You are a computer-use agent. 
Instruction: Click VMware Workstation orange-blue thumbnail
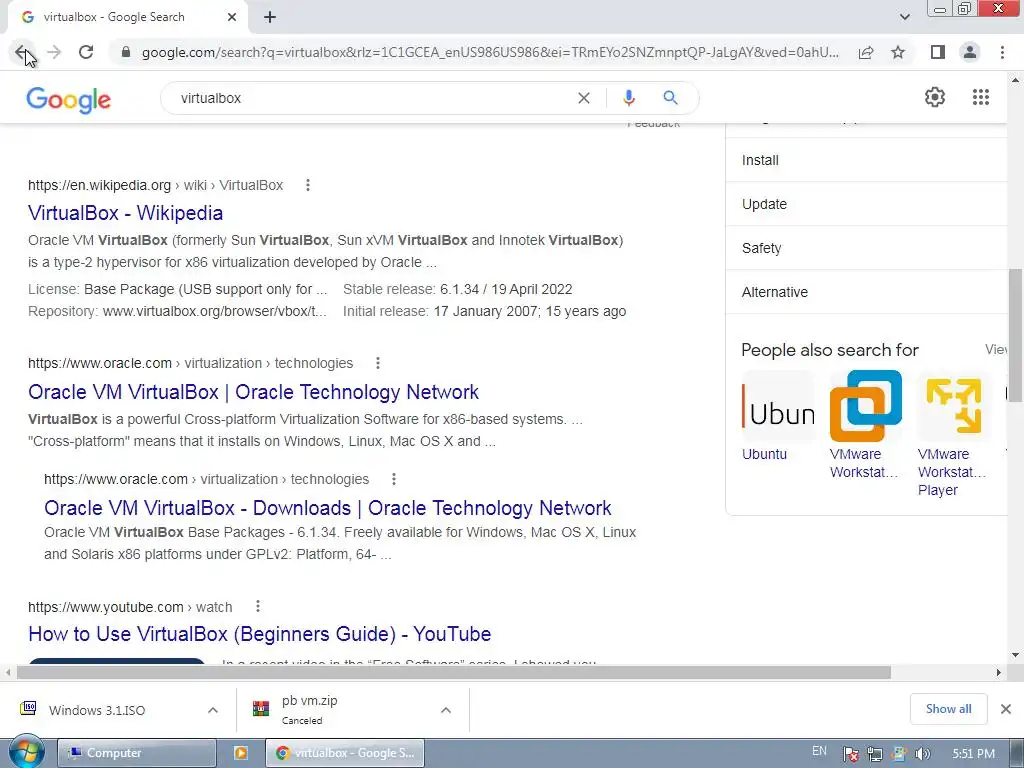(x=865, y=407)
